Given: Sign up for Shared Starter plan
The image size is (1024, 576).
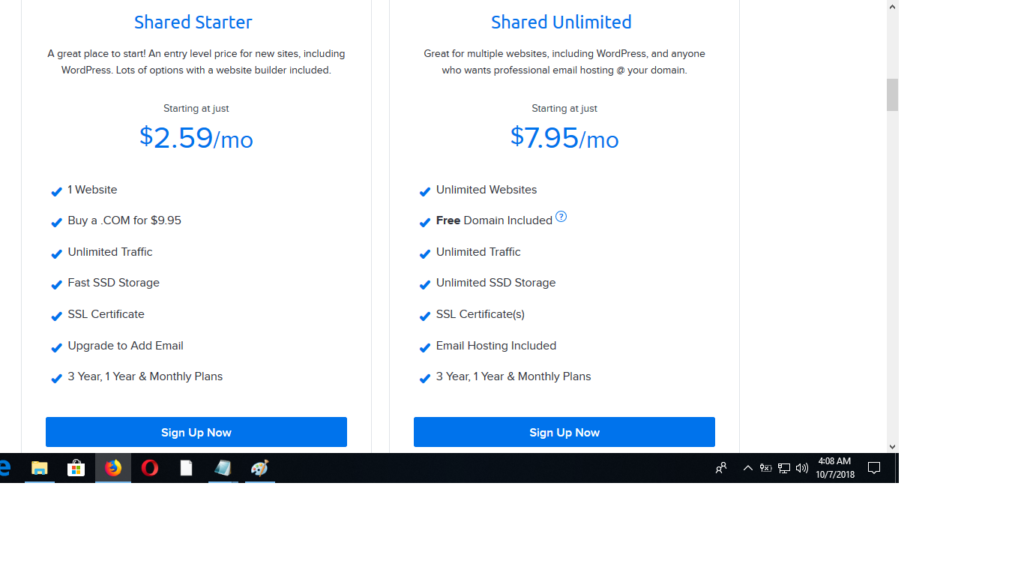Looking at the screenshot, I should pyautogui.click(x=196, y=432).
